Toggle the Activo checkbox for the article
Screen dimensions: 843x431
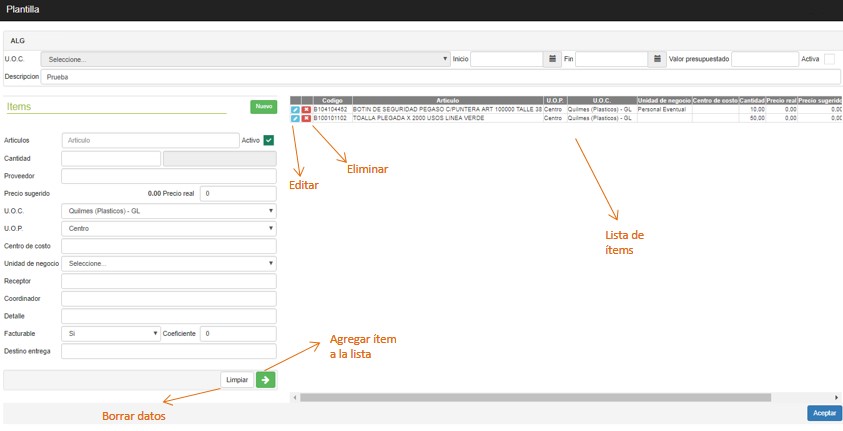[x=269, y=140]
